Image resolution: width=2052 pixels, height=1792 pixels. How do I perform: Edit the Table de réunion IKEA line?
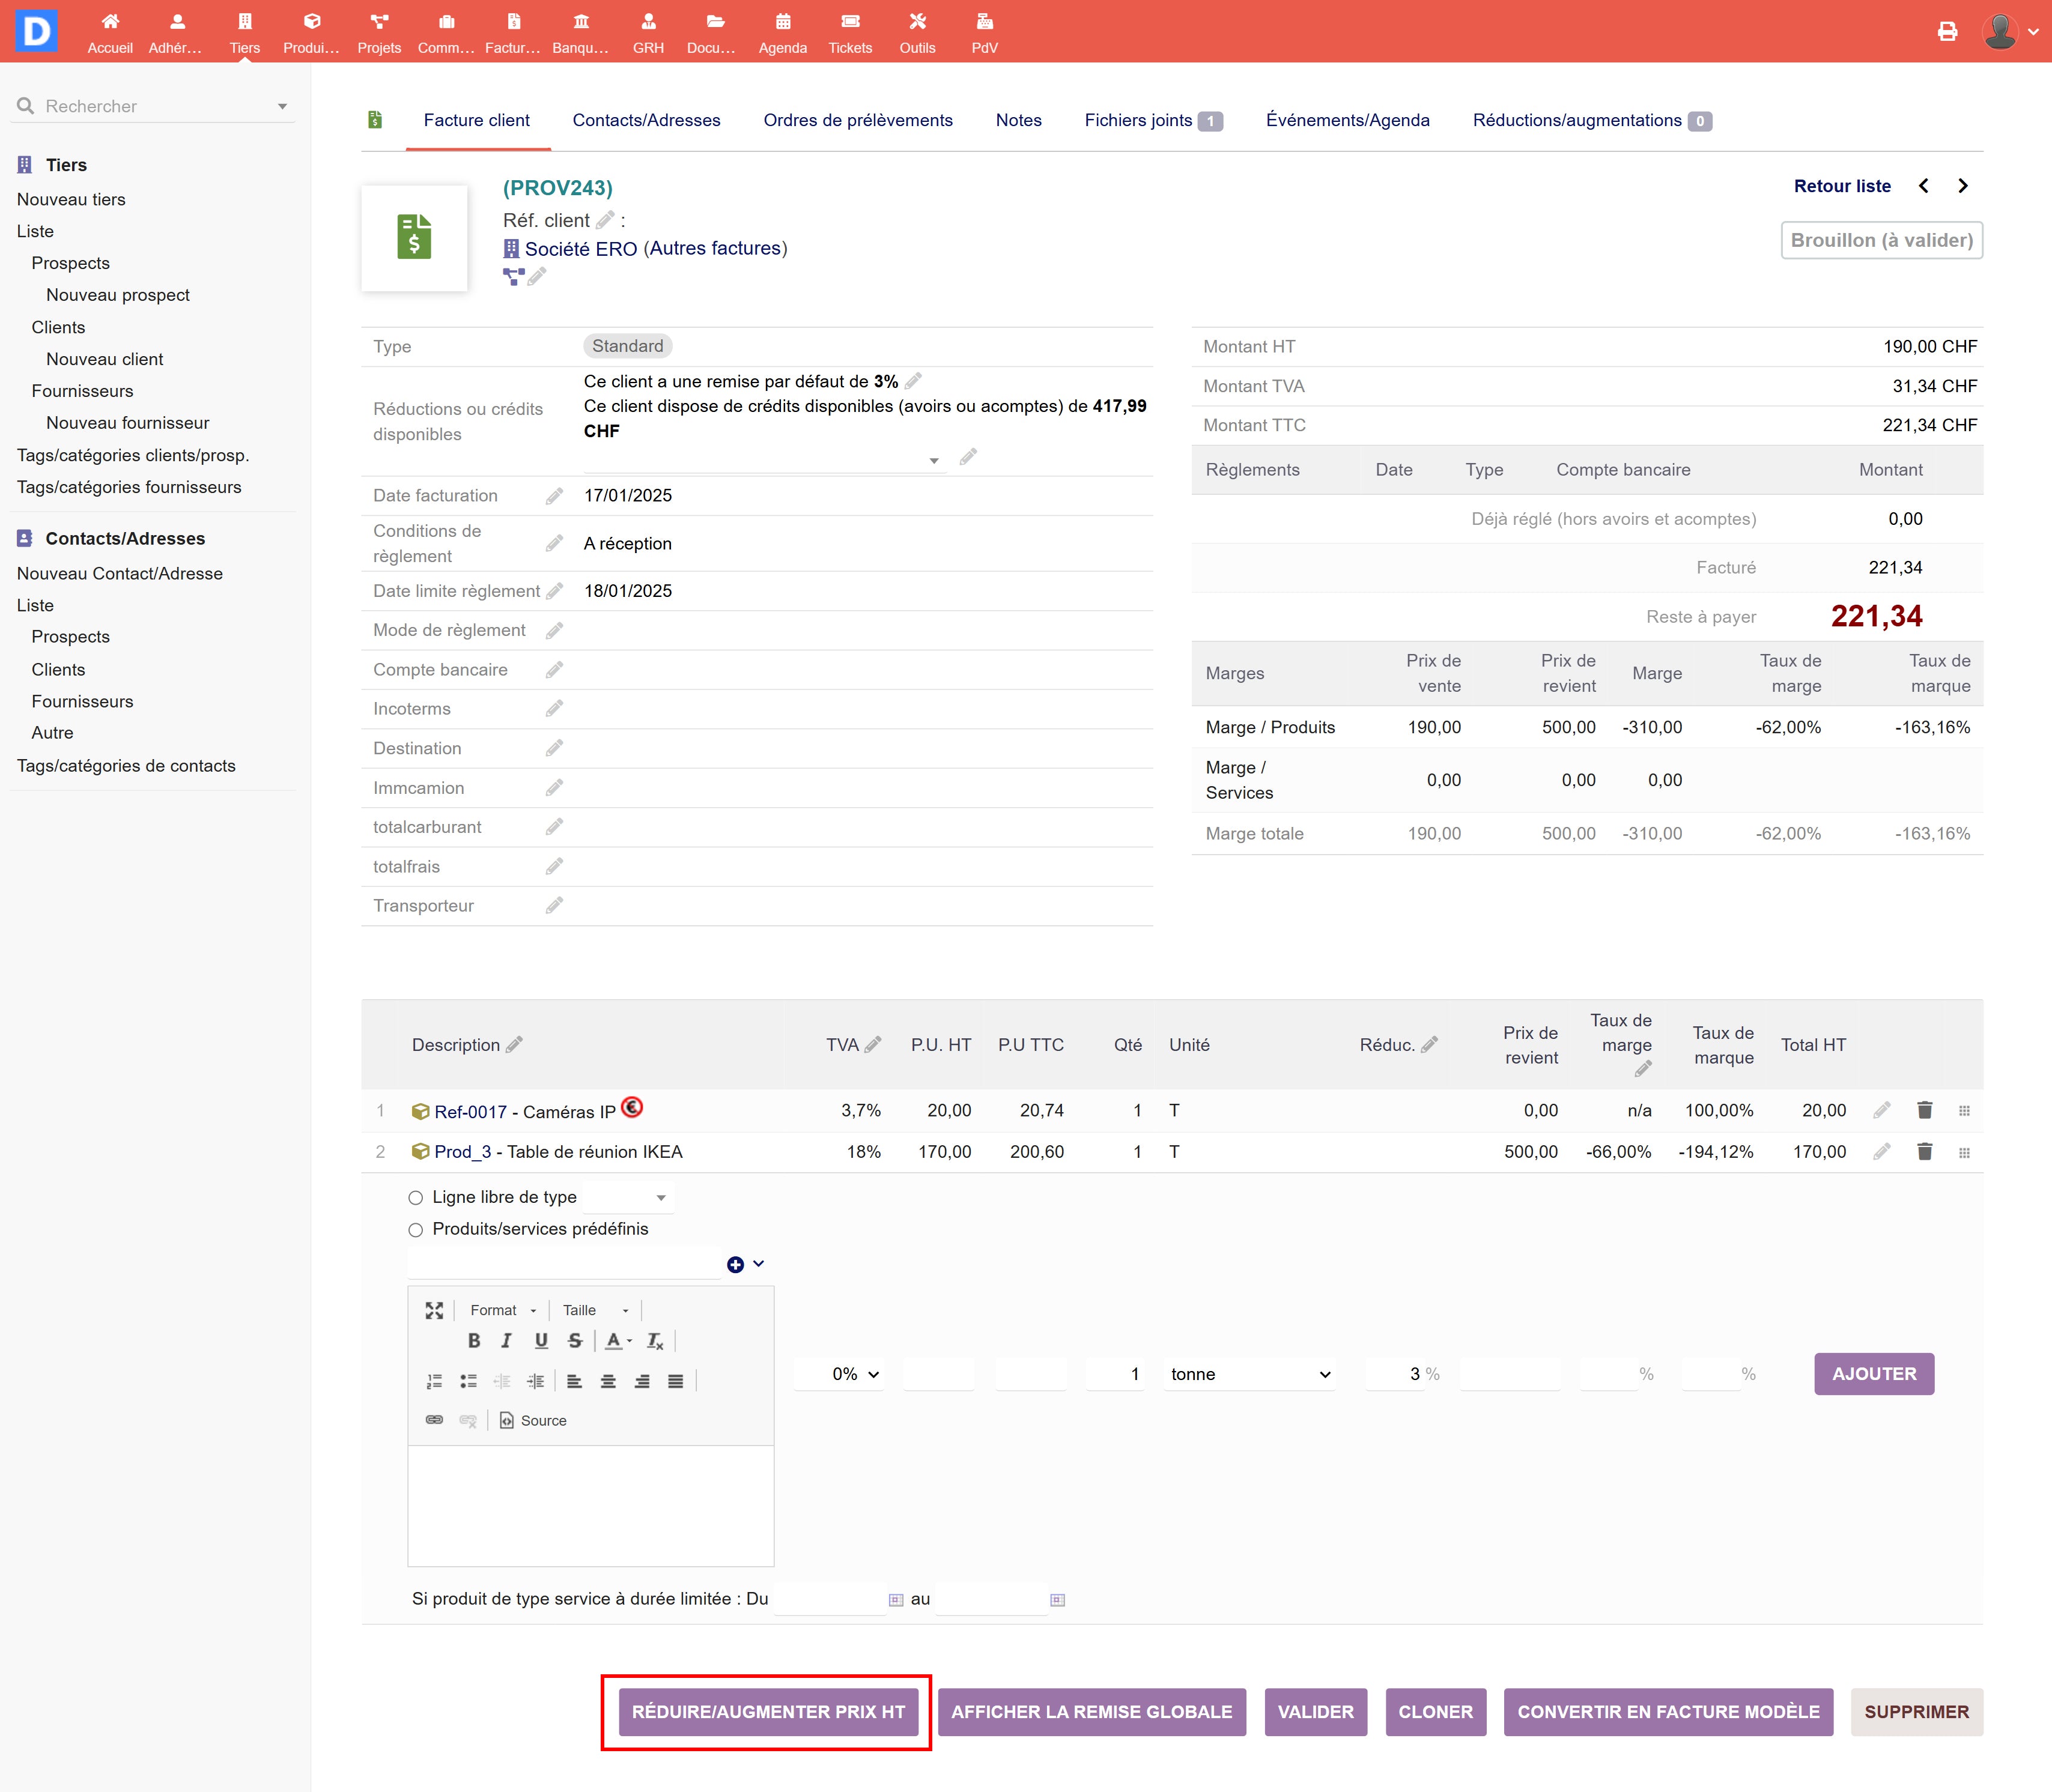[1881, 1152]
